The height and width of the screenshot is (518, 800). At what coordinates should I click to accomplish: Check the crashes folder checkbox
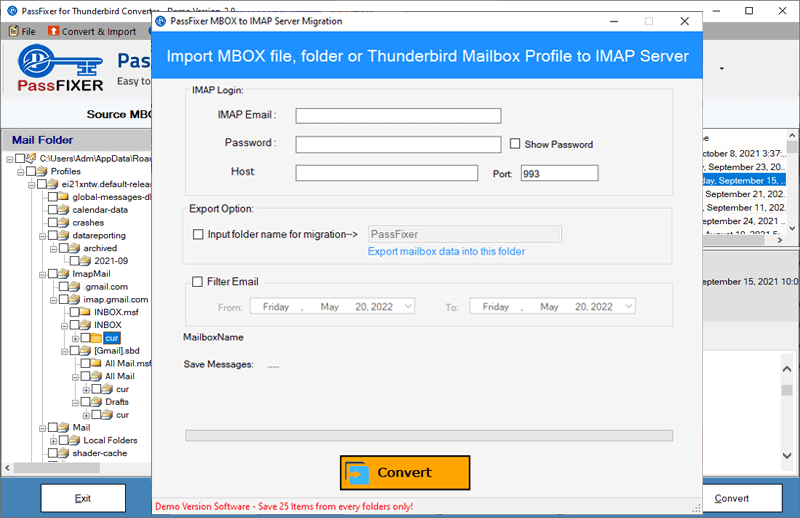[x=53, y=223]
